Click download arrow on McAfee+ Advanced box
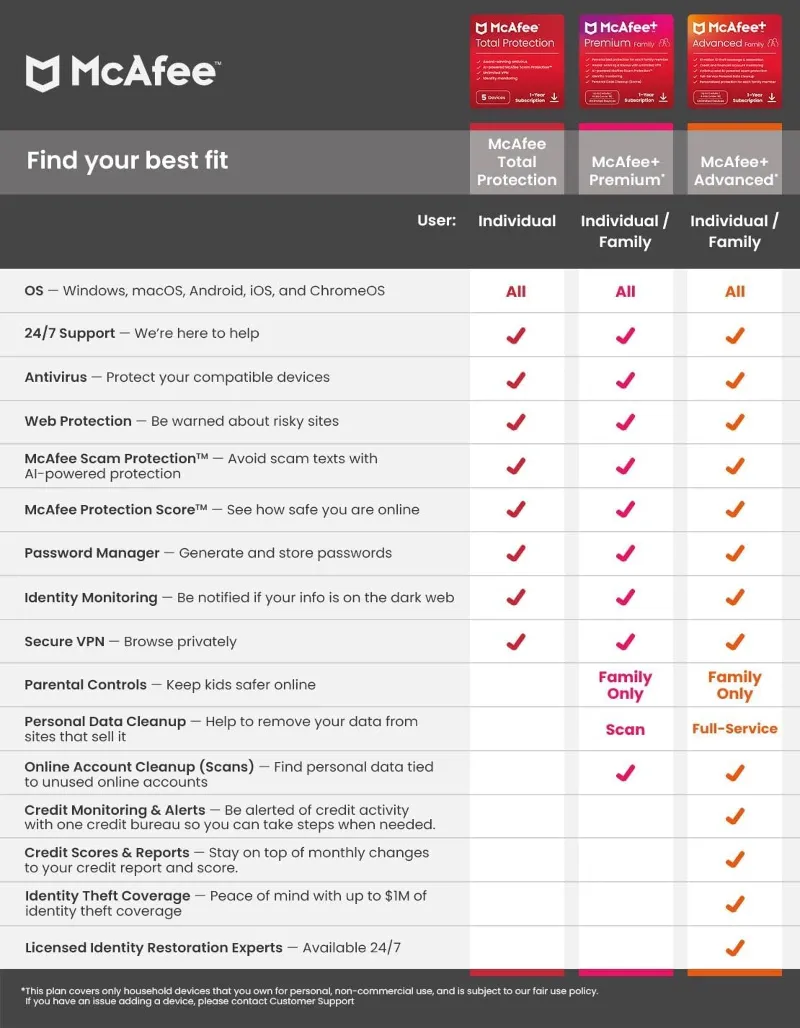The height and width of the screenshot is (1028, 800). click(772, 97)
